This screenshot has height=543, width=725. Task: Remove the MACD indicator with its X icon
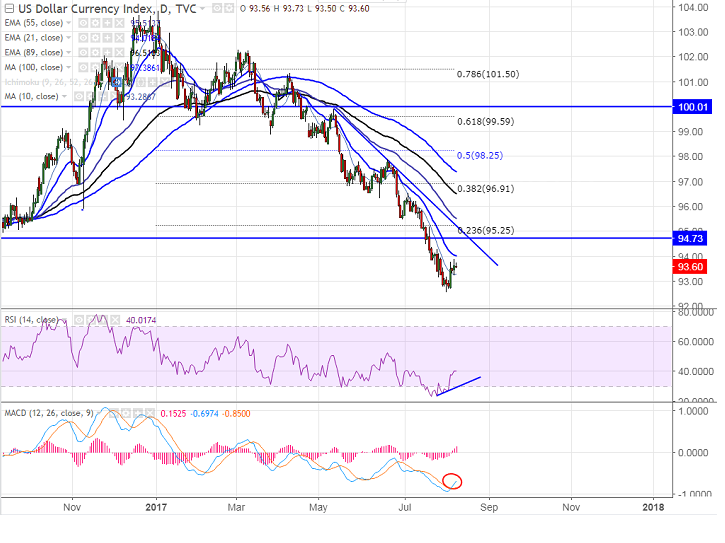point(149,413)
